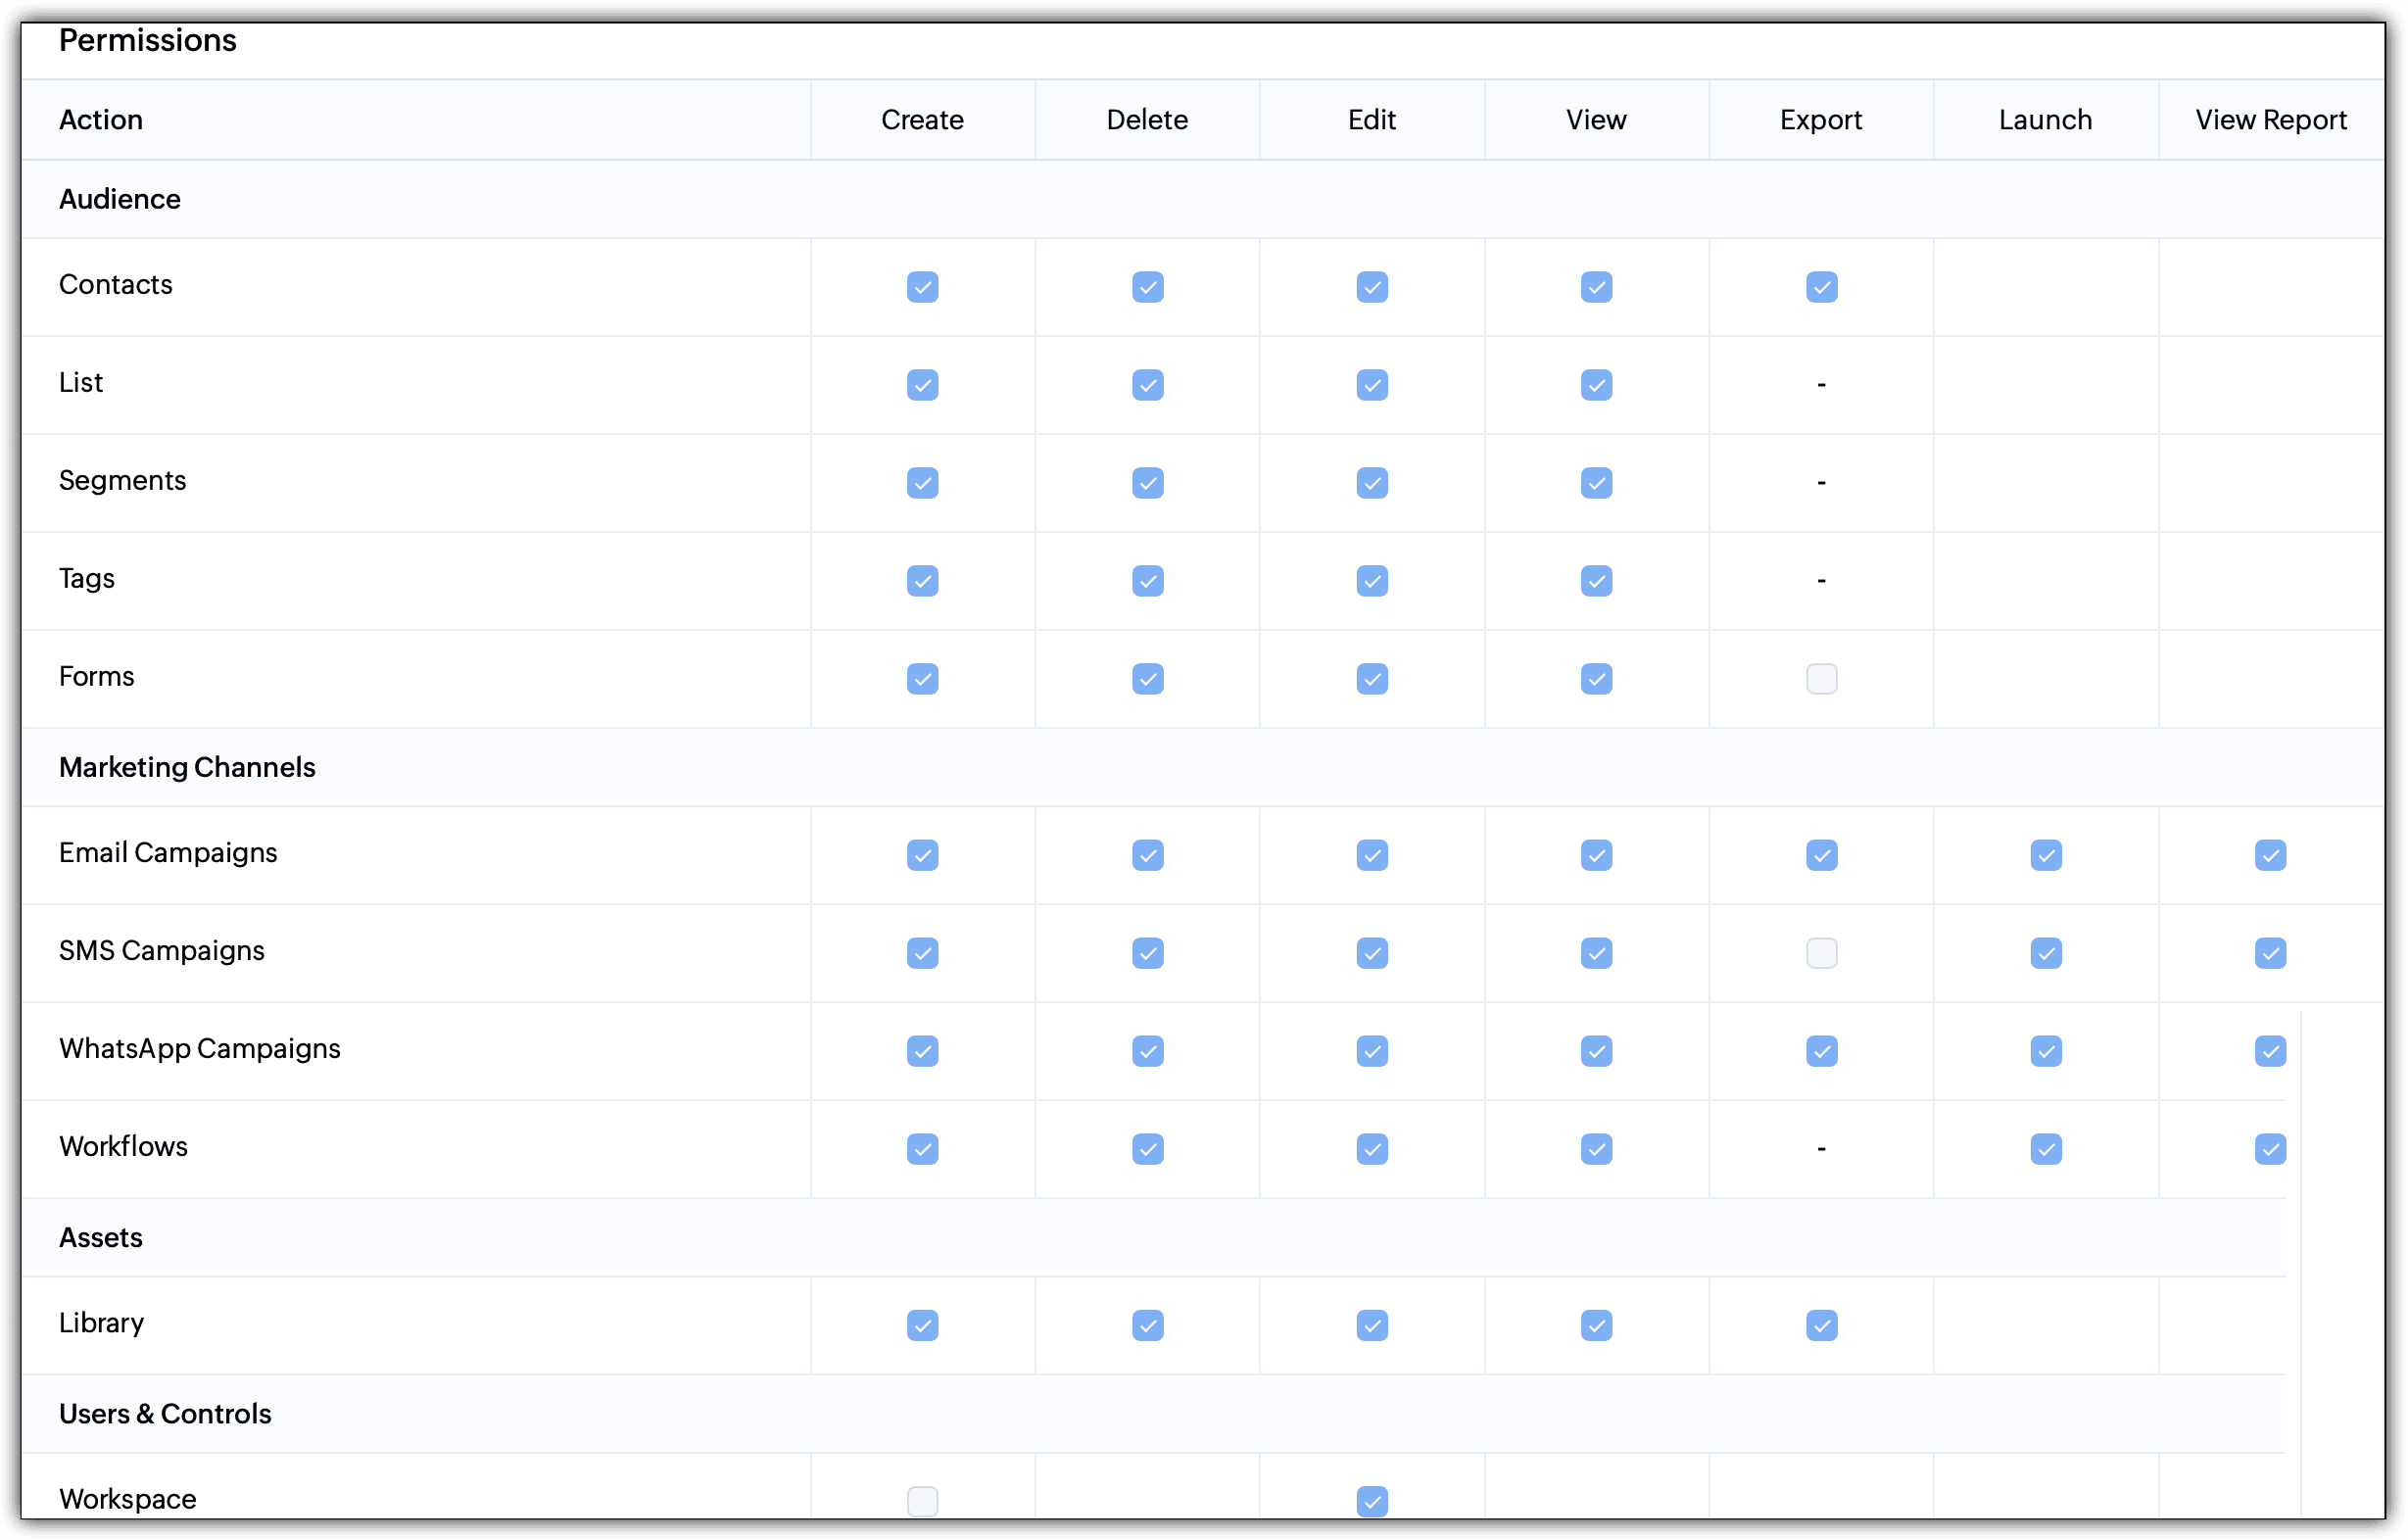
Task: Toggle Contacts View checkbox
Action: [x=1596, y=287]
